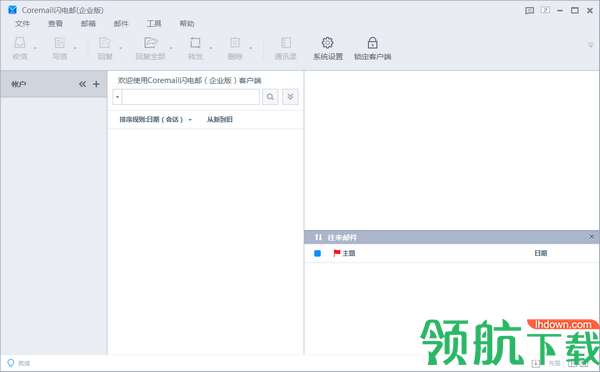
Task: Click the 往来邮件 panel title
Action: coord(342,238)
